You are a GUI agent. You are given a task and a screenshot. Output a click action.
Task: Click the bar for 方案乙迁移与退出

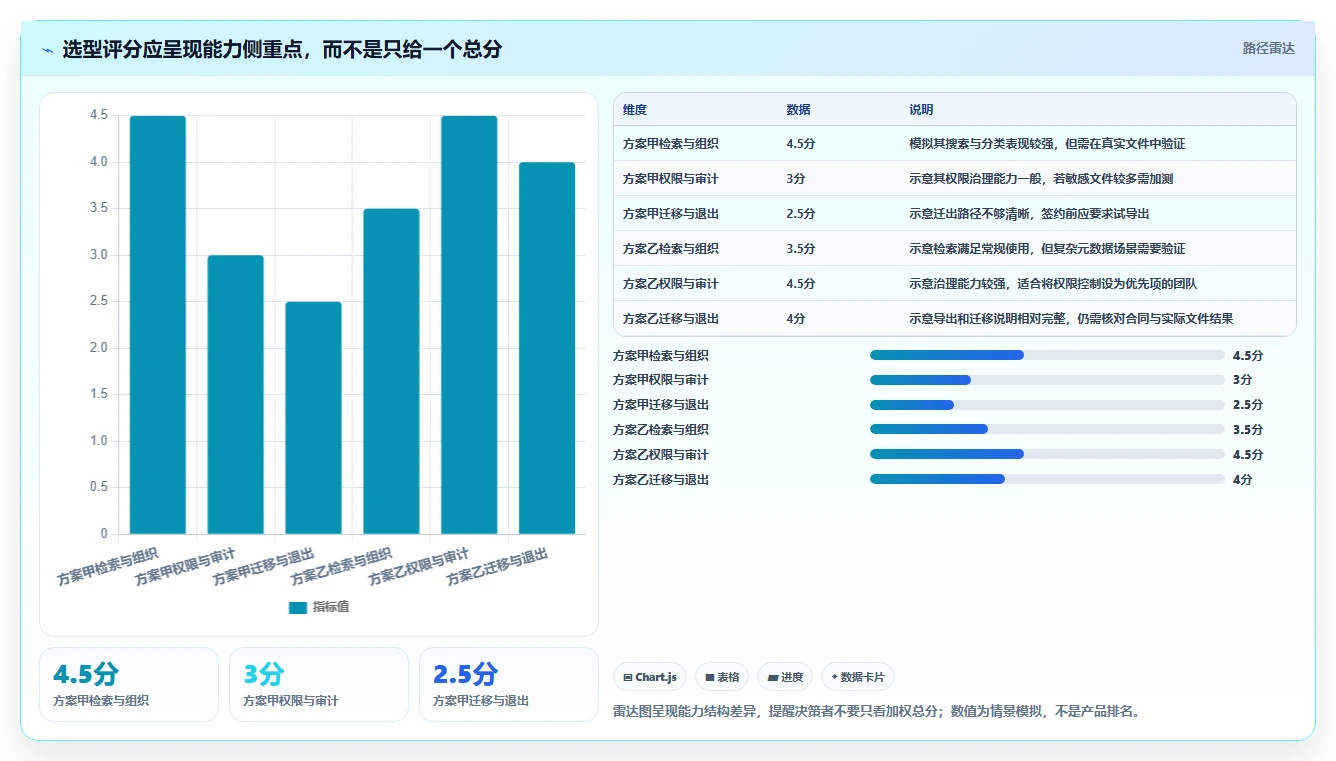[547, 348]
